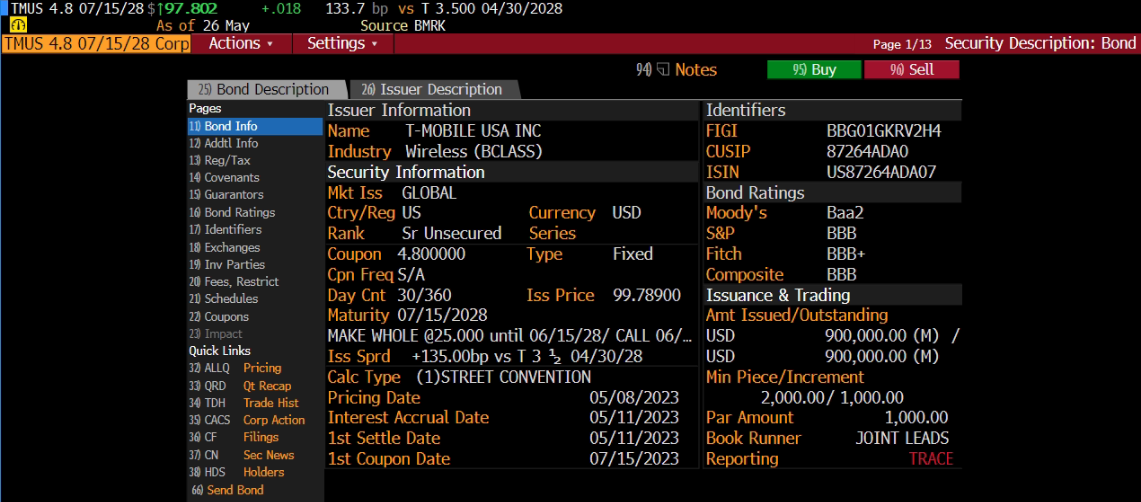Click Coupon value 4.800000

[x=432, y=254]
